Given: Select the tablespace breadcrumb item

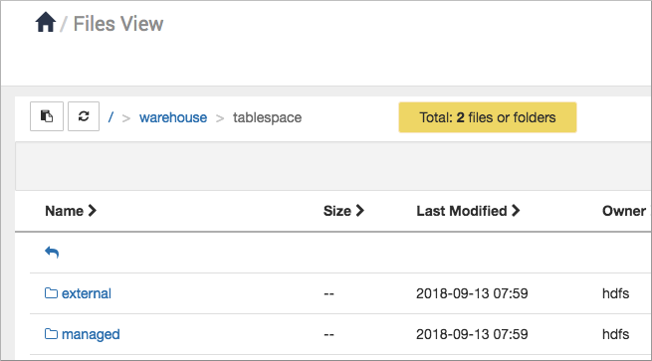Looking at the screenshot, I should [x=267, y=118].
